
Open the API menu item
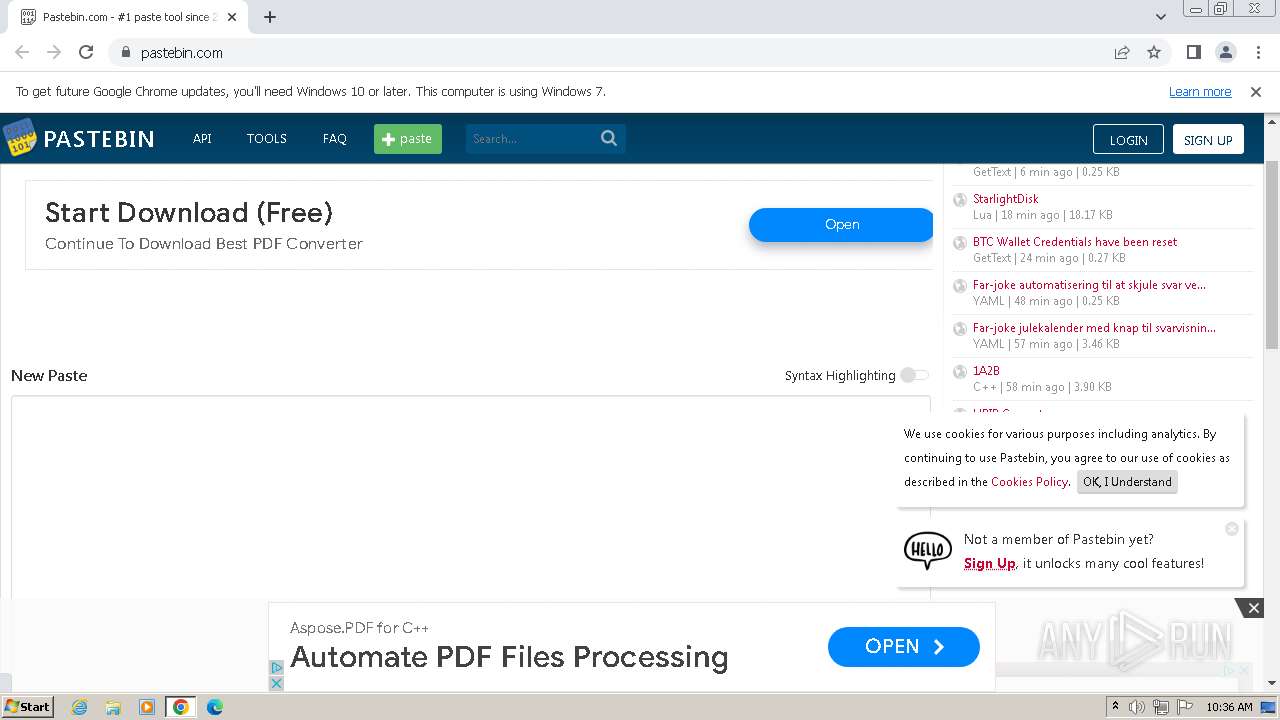202,139
